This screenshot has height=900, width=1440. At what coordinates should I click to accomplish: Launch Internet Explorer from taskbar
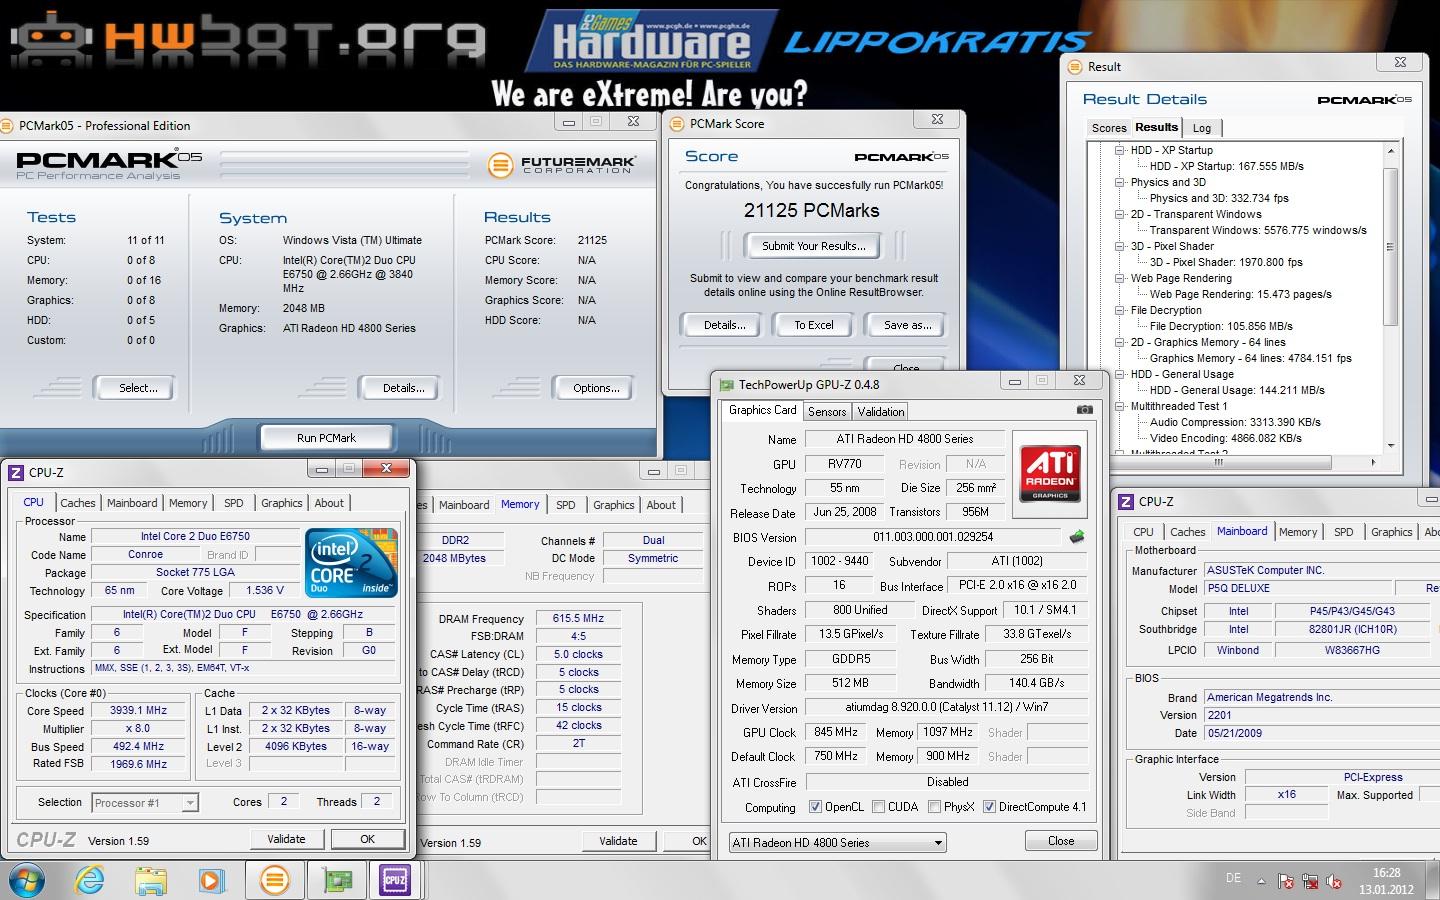click(90, 880)
